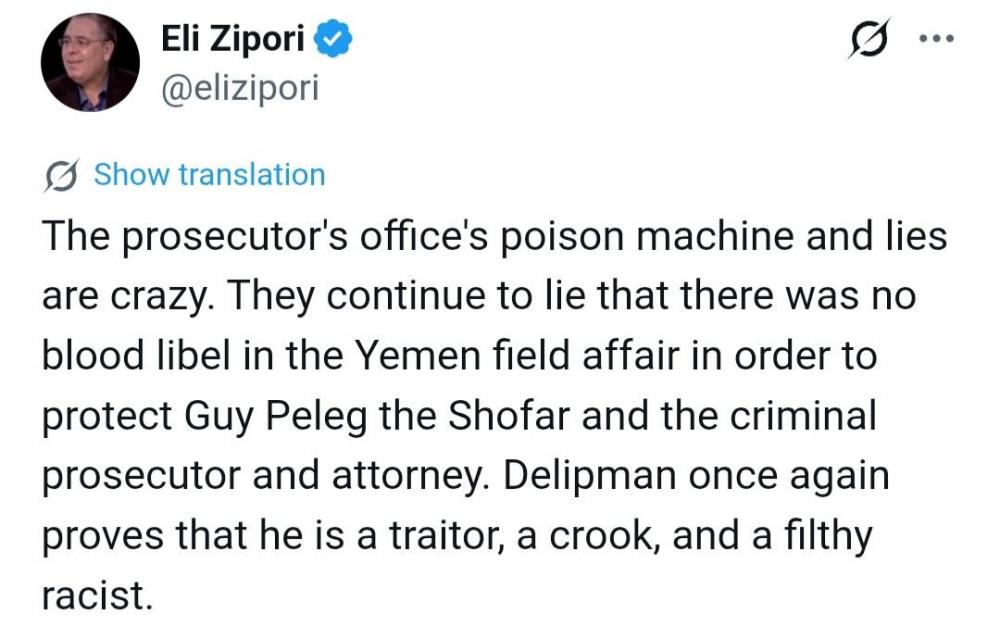Screen dimensions: 1000x638
Task: Click the phrase "criminal" ending the fourth line
Action: click(x=799, y=416)
